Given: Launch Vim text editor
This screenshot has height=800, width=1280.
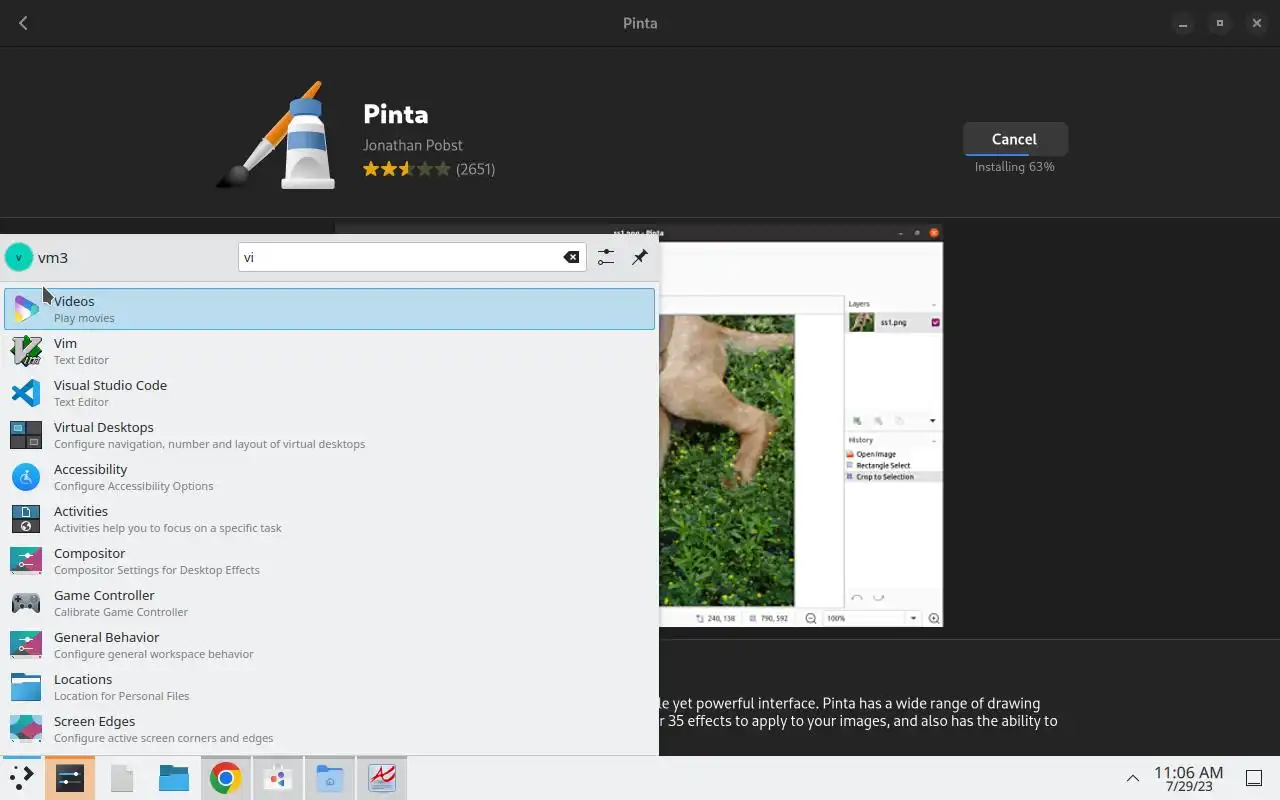Looking at the screenshot, I should coord(330,351).
